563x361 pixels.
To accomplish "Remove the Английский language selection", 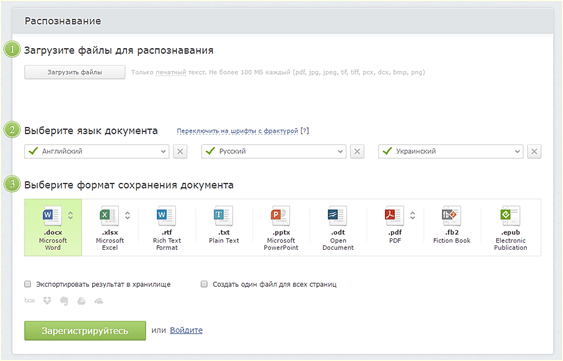I will 180,152.
